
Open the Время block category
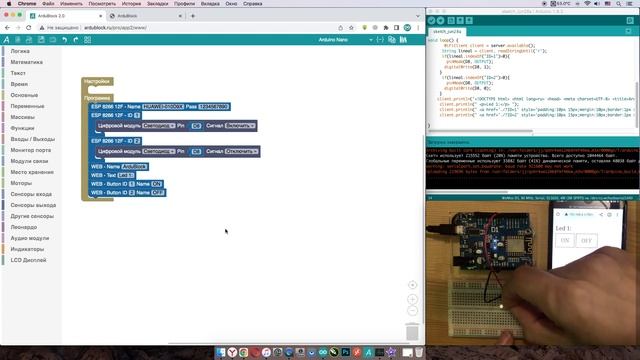click(x=19, y=84)
